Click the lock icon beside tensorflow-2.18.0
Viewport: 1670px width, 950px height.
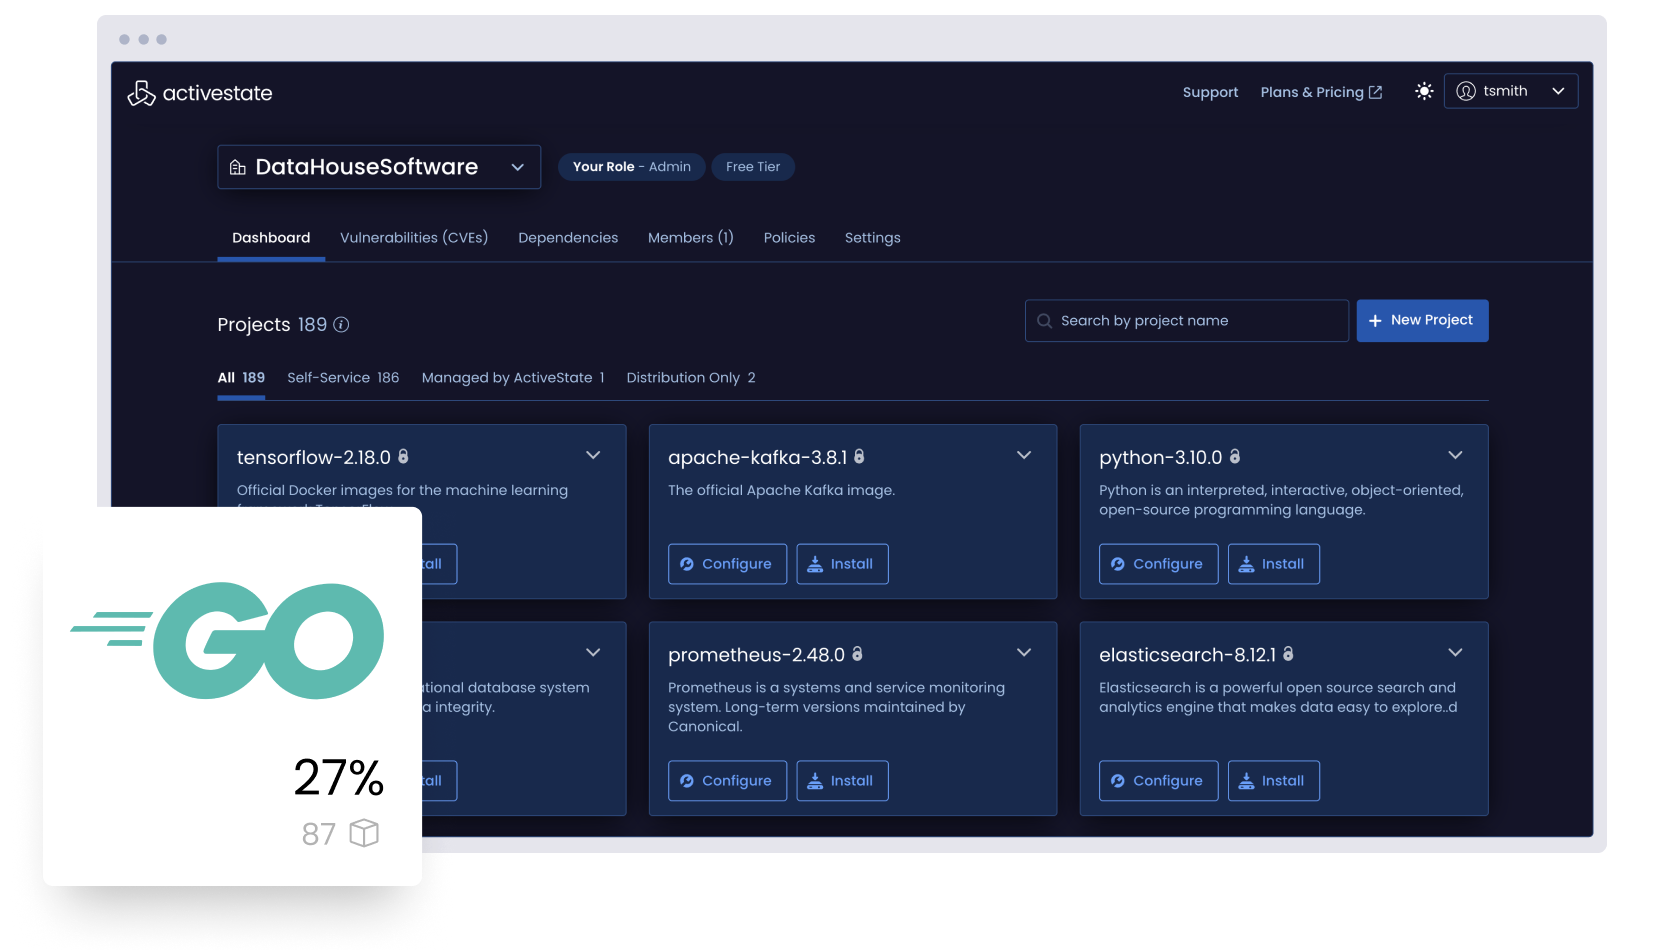(404, 457)
